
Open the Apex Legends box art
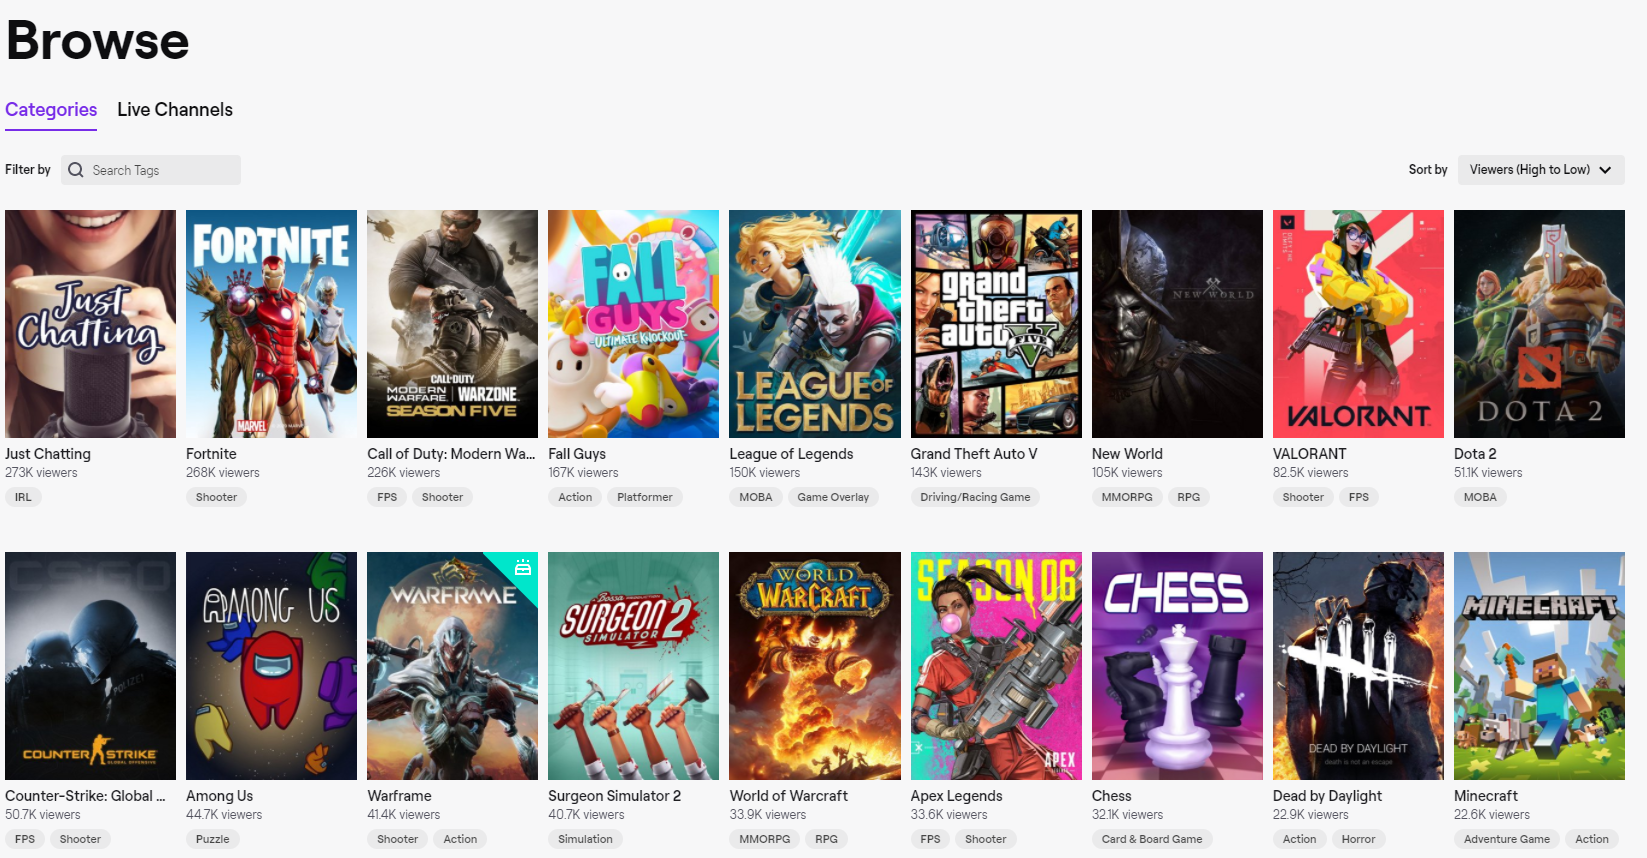tap(996, 666)
